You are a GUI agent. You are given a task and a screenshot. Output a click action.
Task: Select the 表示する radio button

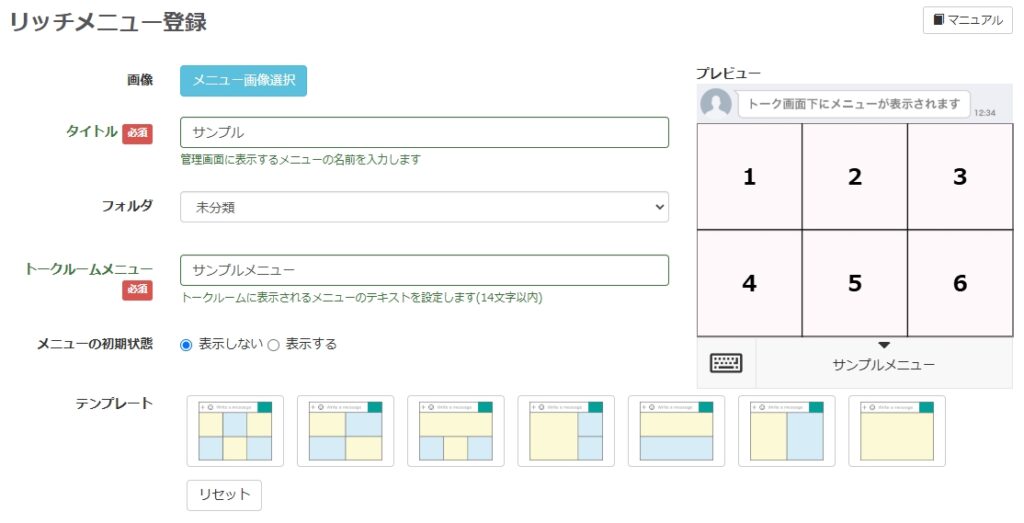pos(273,345)
